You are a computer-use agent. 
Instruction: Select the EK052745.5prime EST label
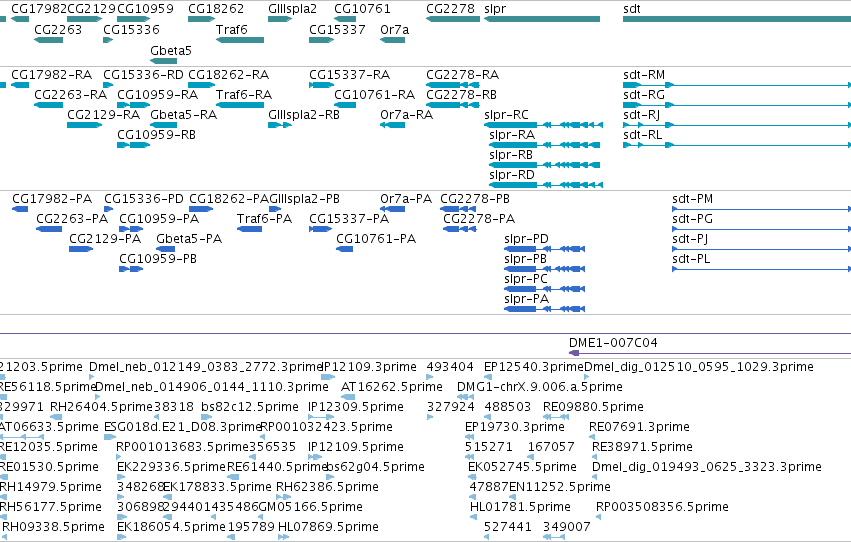522,467
